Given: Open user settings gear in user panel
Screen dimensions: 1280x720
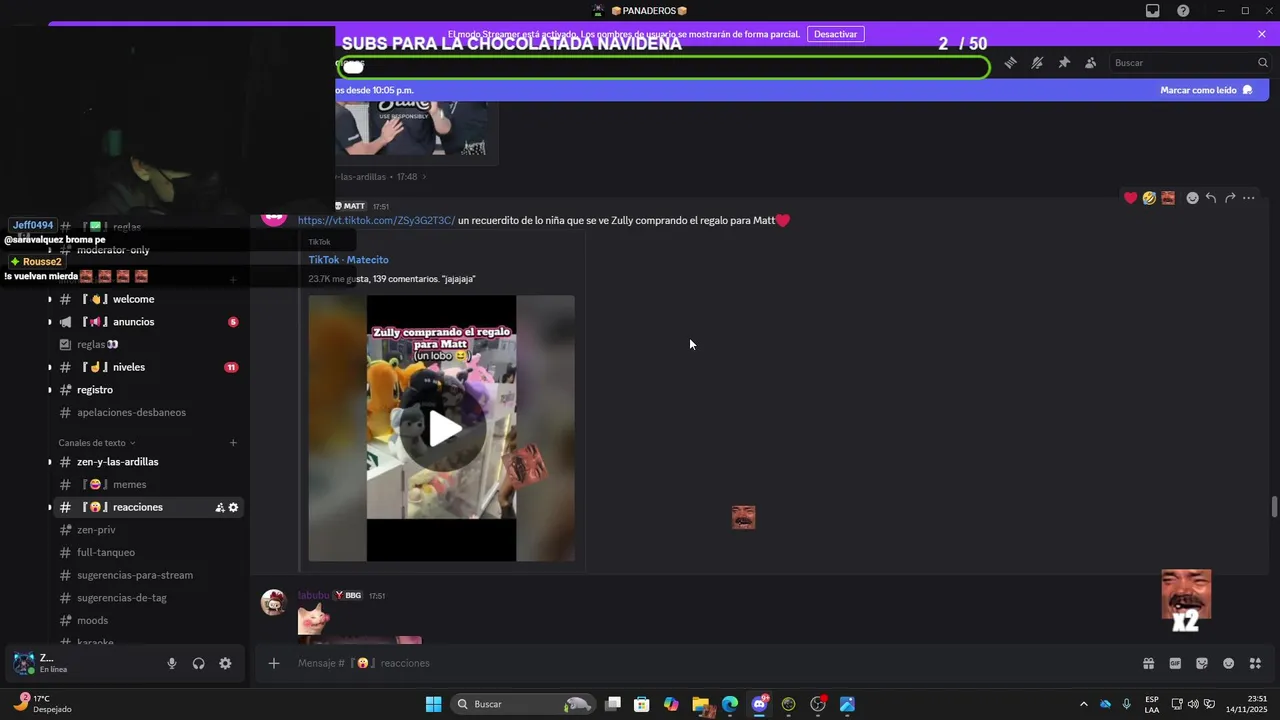Looking at the screenshot, I should pyautogui.click(x=225, y=663).
